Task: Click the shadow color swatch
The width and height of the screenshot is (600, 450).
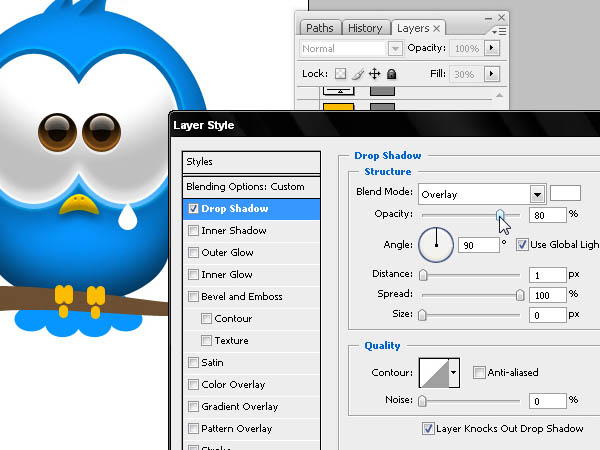Action: click(x=565, y=193)
